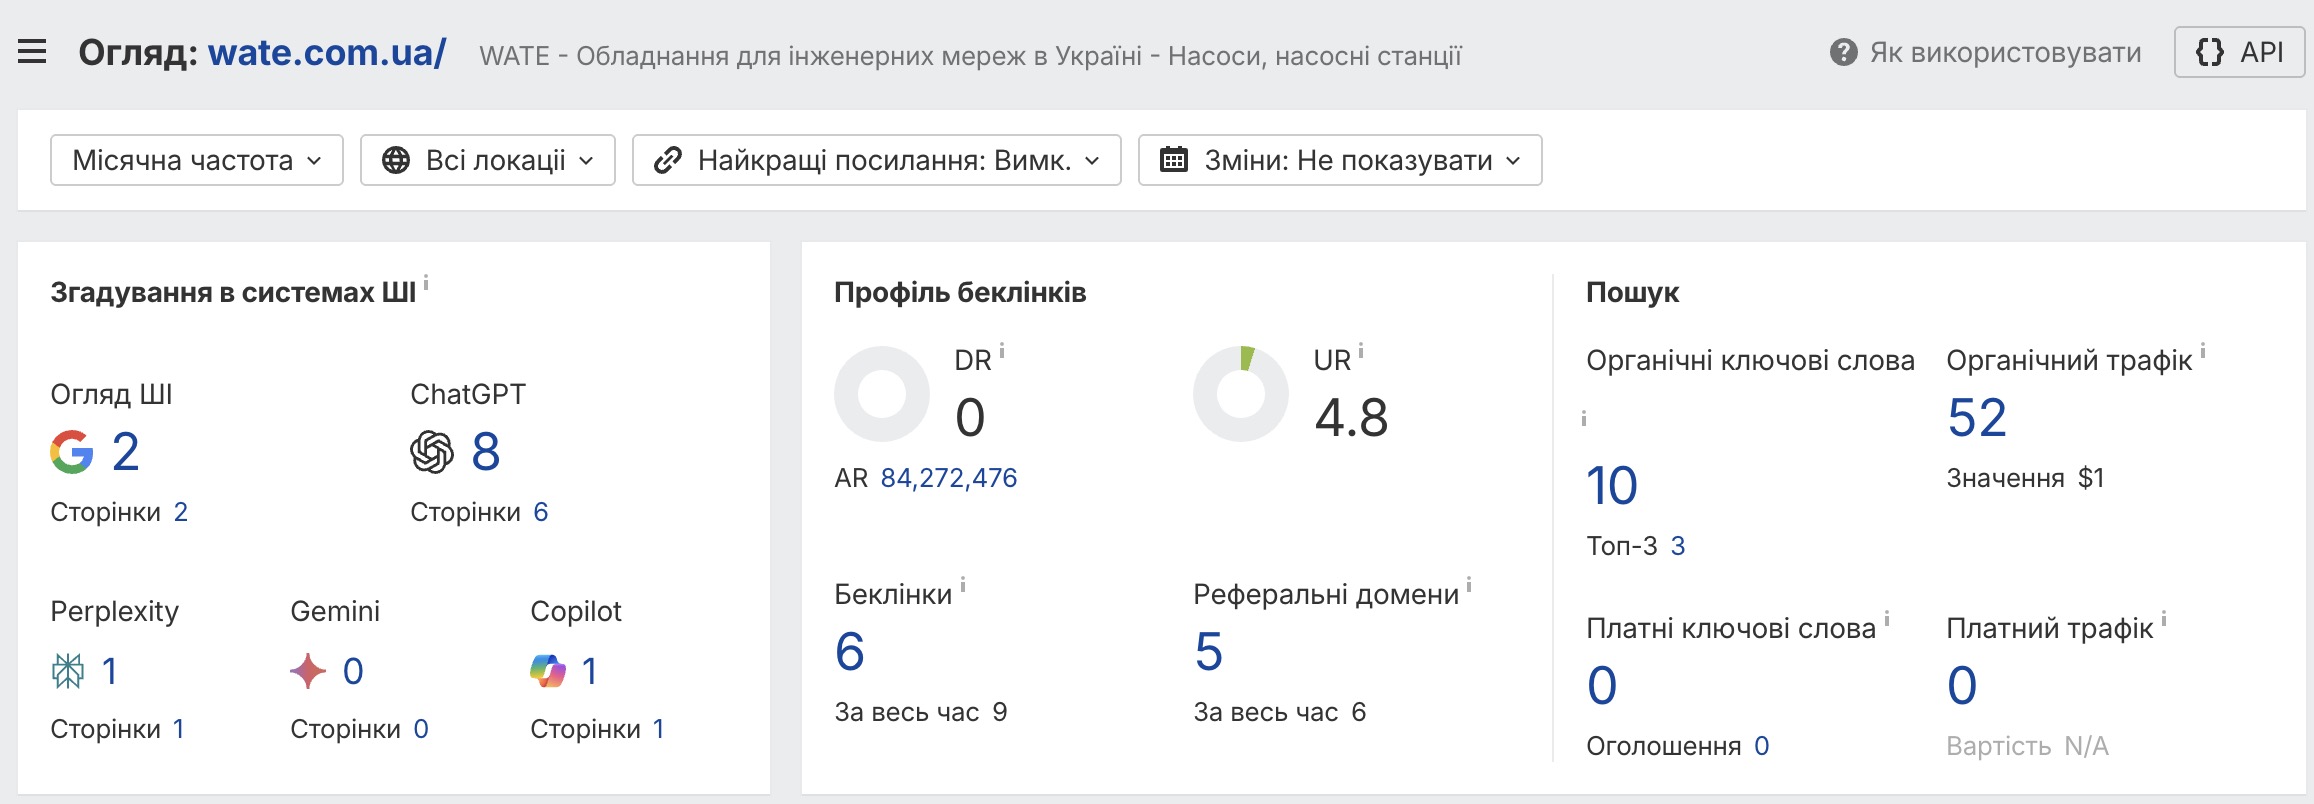This screenshot has height=804, width=2314.
Task: Click the UR donut chart
Action: point(1241,394)
